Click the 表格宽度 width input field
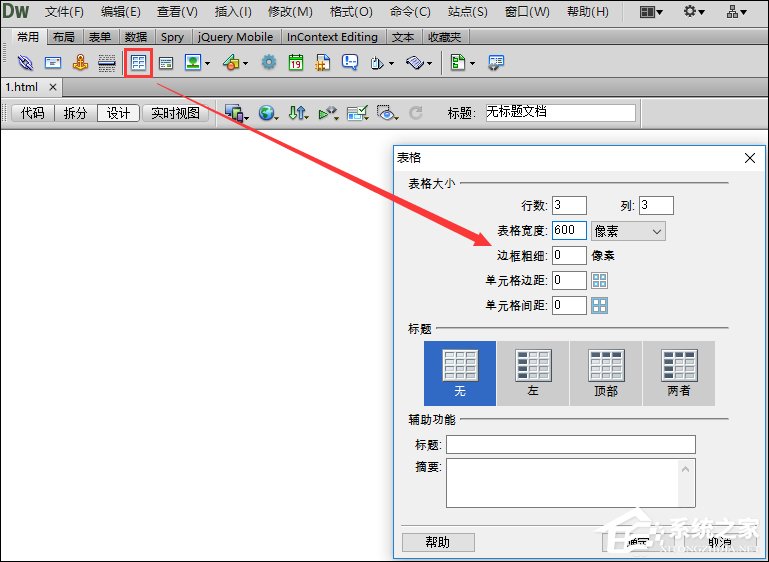Viewport: 769px width, 562px height. tap(569, 230)
